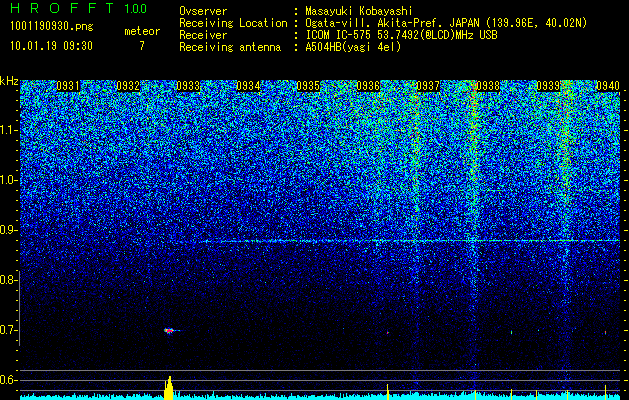Image resolution: width=629 pixels, height=400 pixels.
Task: Click observer name Masayuki Kobayashi
Action: tap(359, 11)
